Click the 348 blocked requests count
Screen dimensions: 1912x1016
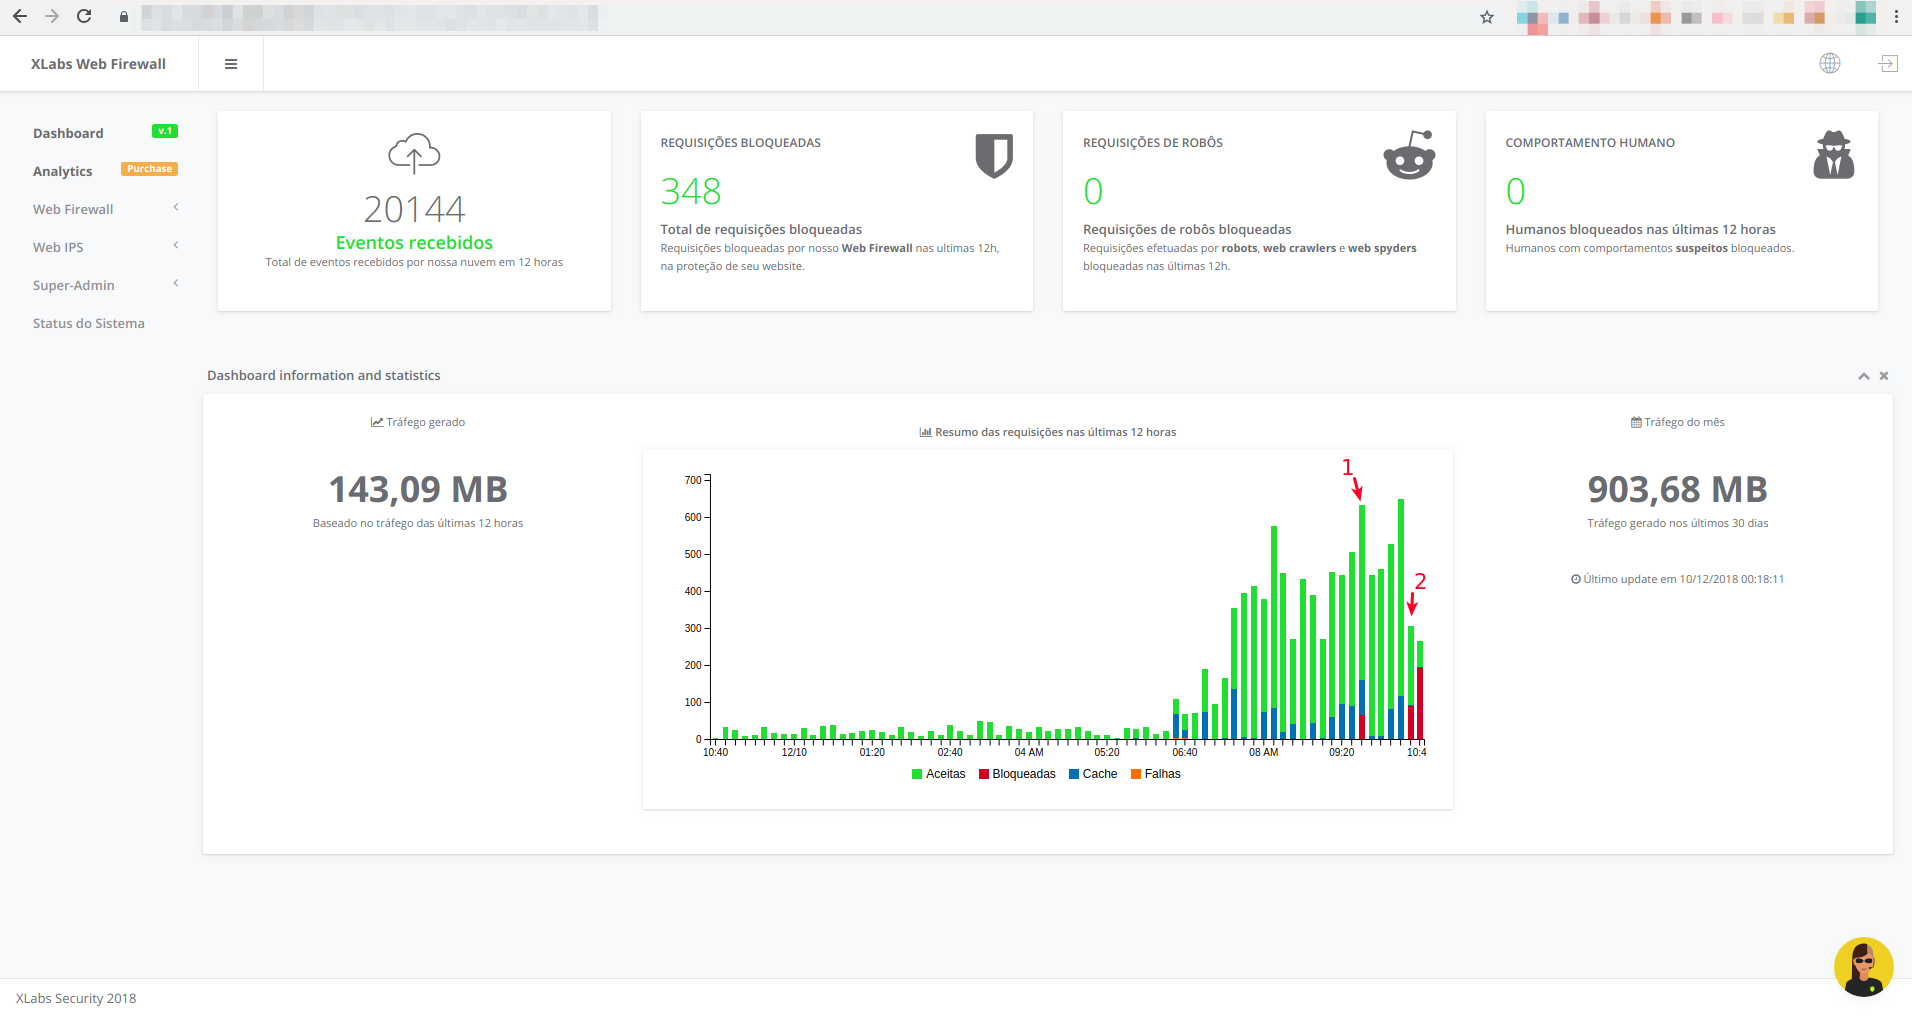[x=691, y=191]
